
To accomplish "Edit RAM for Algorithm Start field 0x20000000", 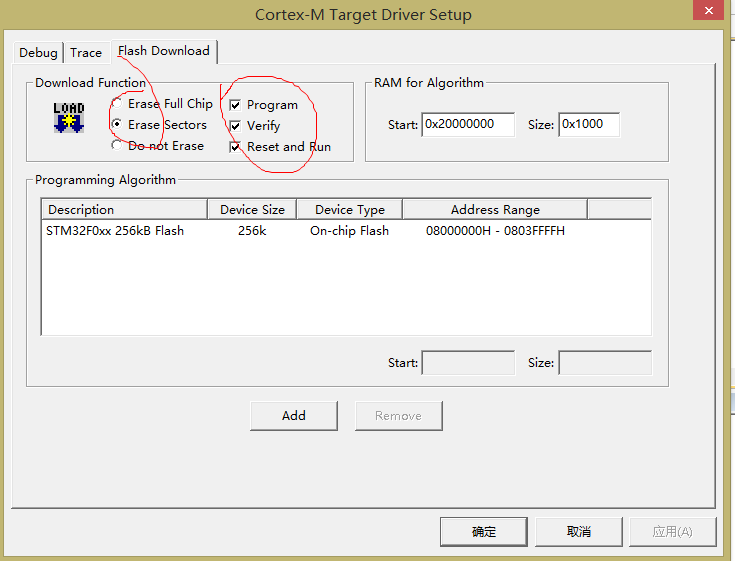I will (468, 124).
